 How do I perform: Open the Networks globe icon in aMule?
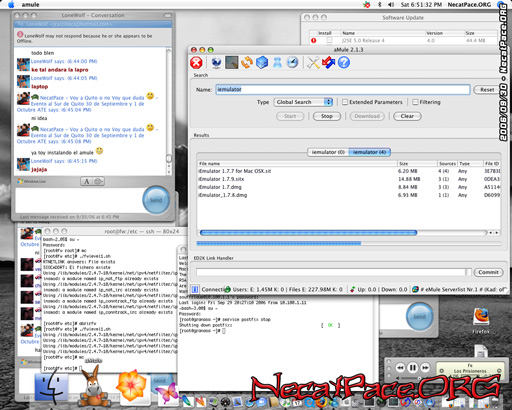(x=216, y=63)
